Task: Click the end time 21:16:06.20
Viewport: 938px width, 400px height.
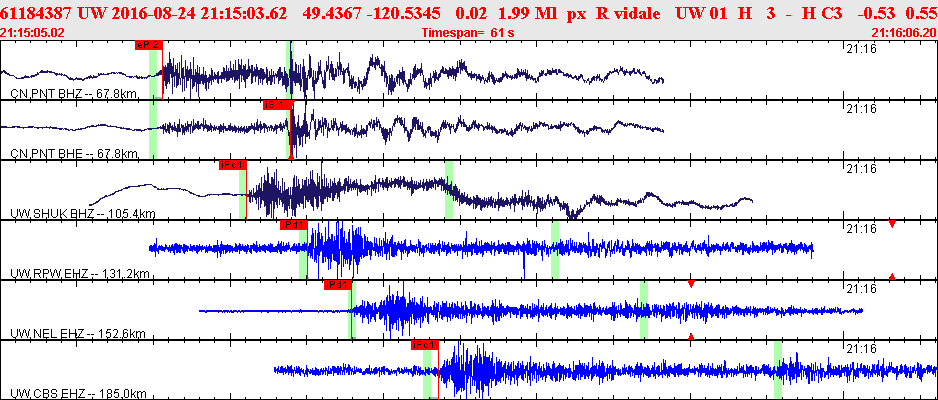Action: 904,32
